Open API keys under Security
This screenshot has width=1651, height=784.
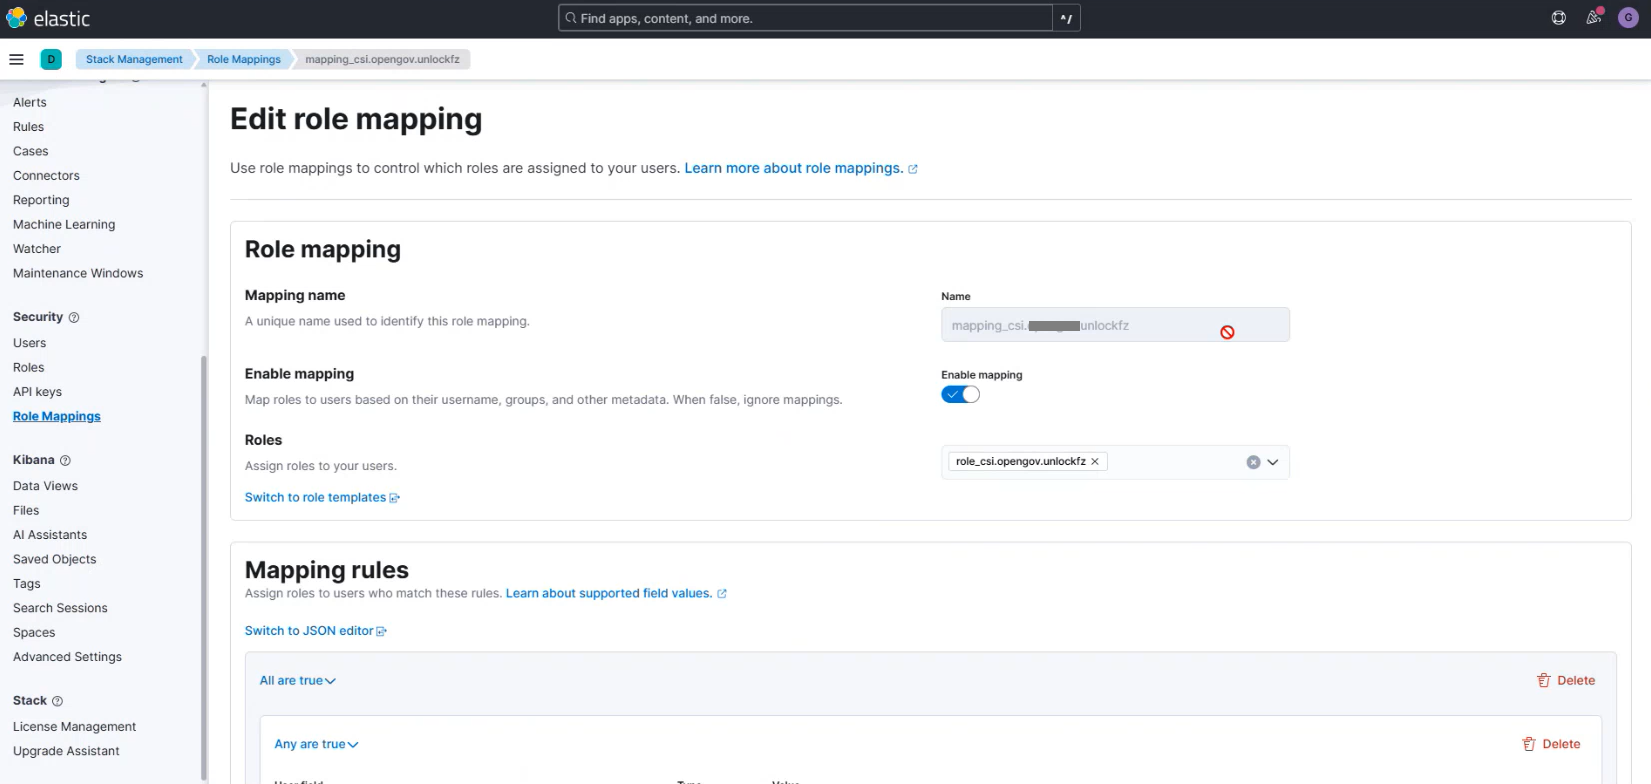click(37, 392)
